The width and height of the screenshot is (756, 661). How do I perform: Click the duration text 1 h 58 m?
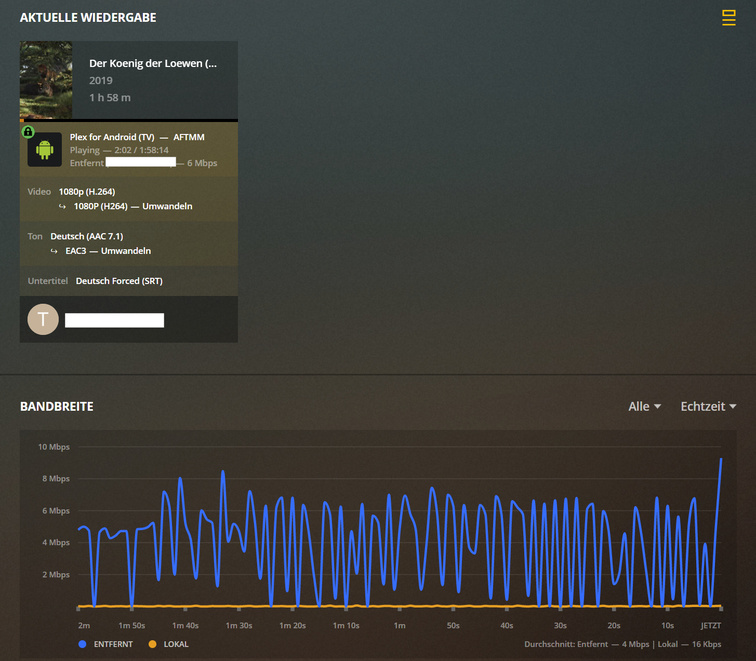110,97
